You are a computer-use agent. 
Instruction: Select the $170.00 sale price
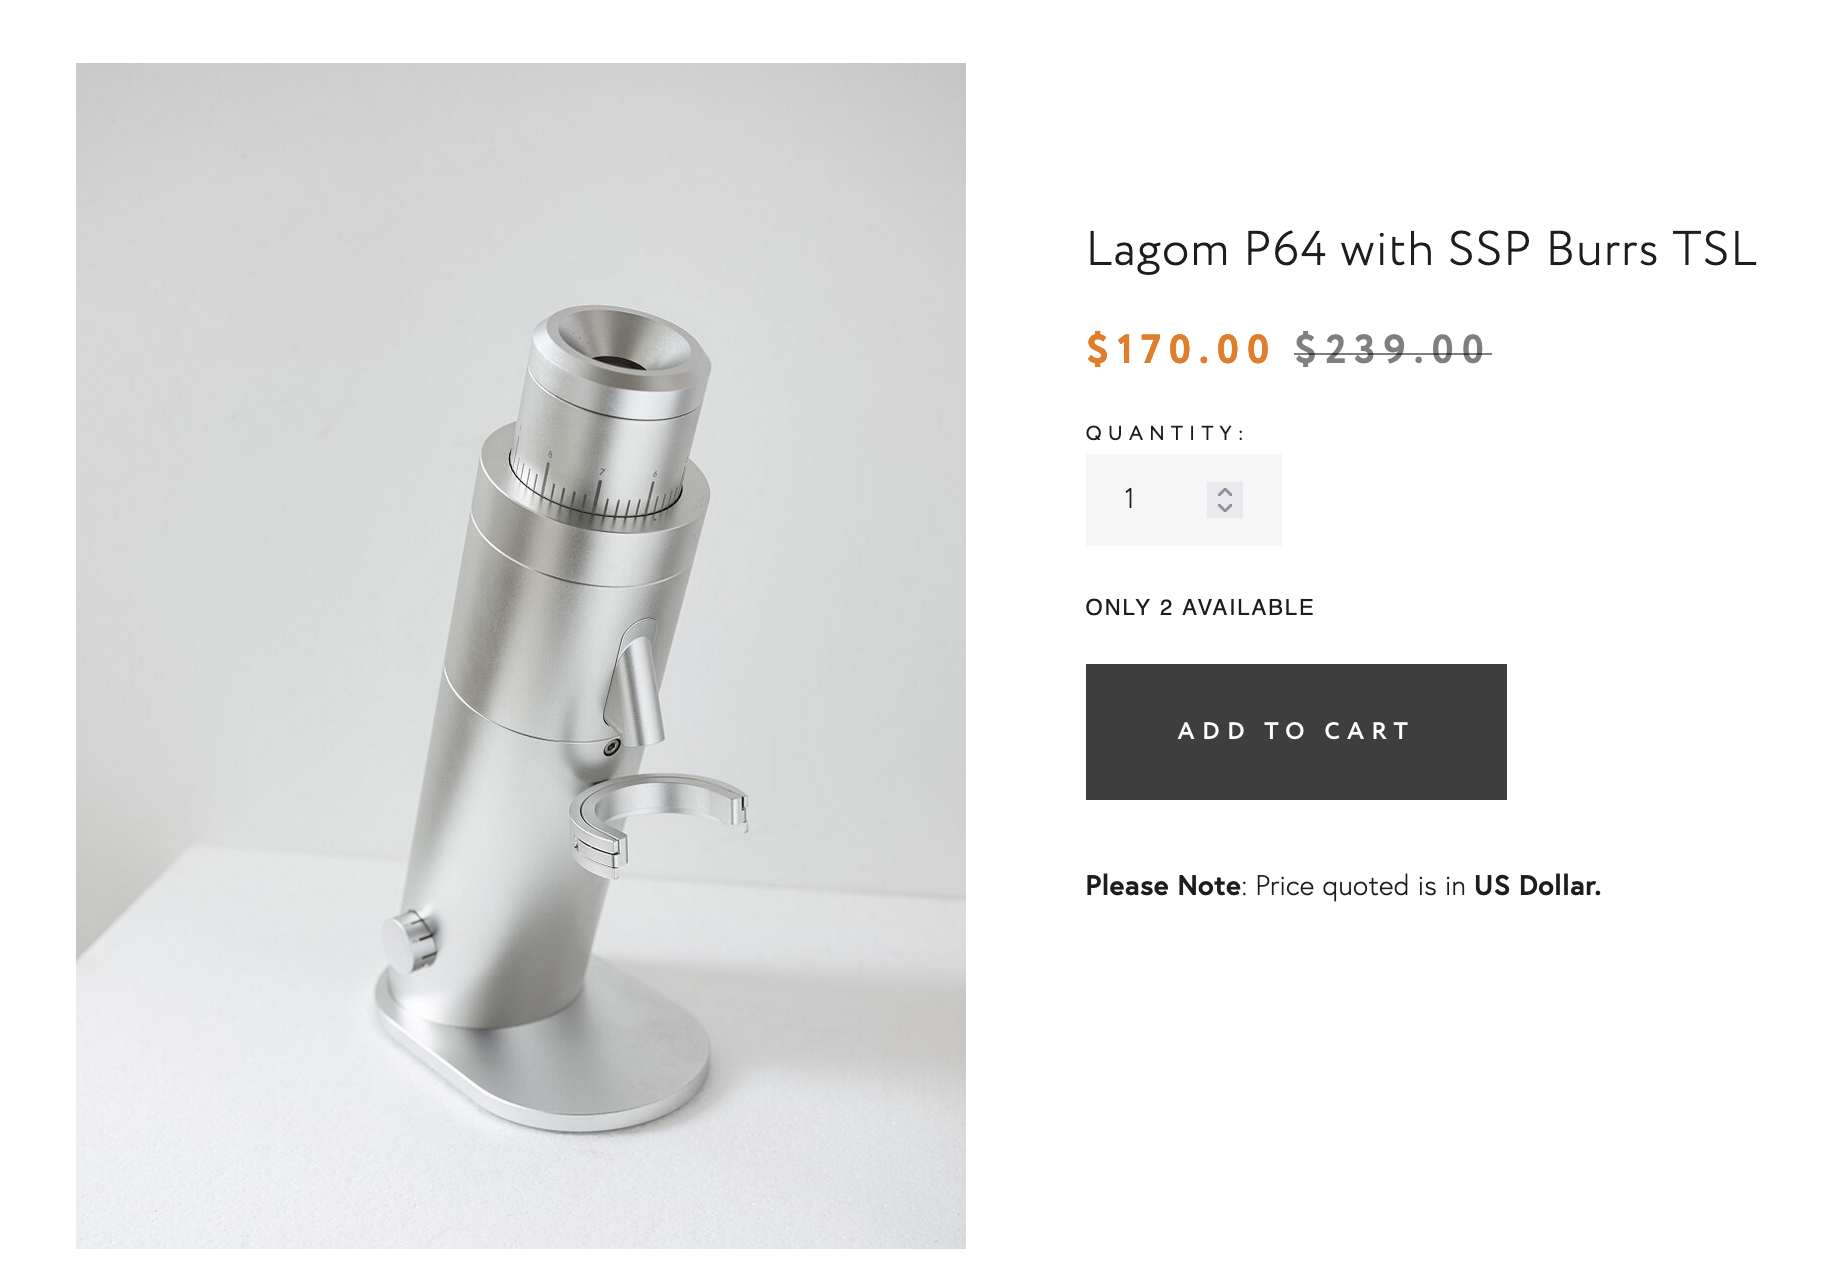tap(1178, 349)
